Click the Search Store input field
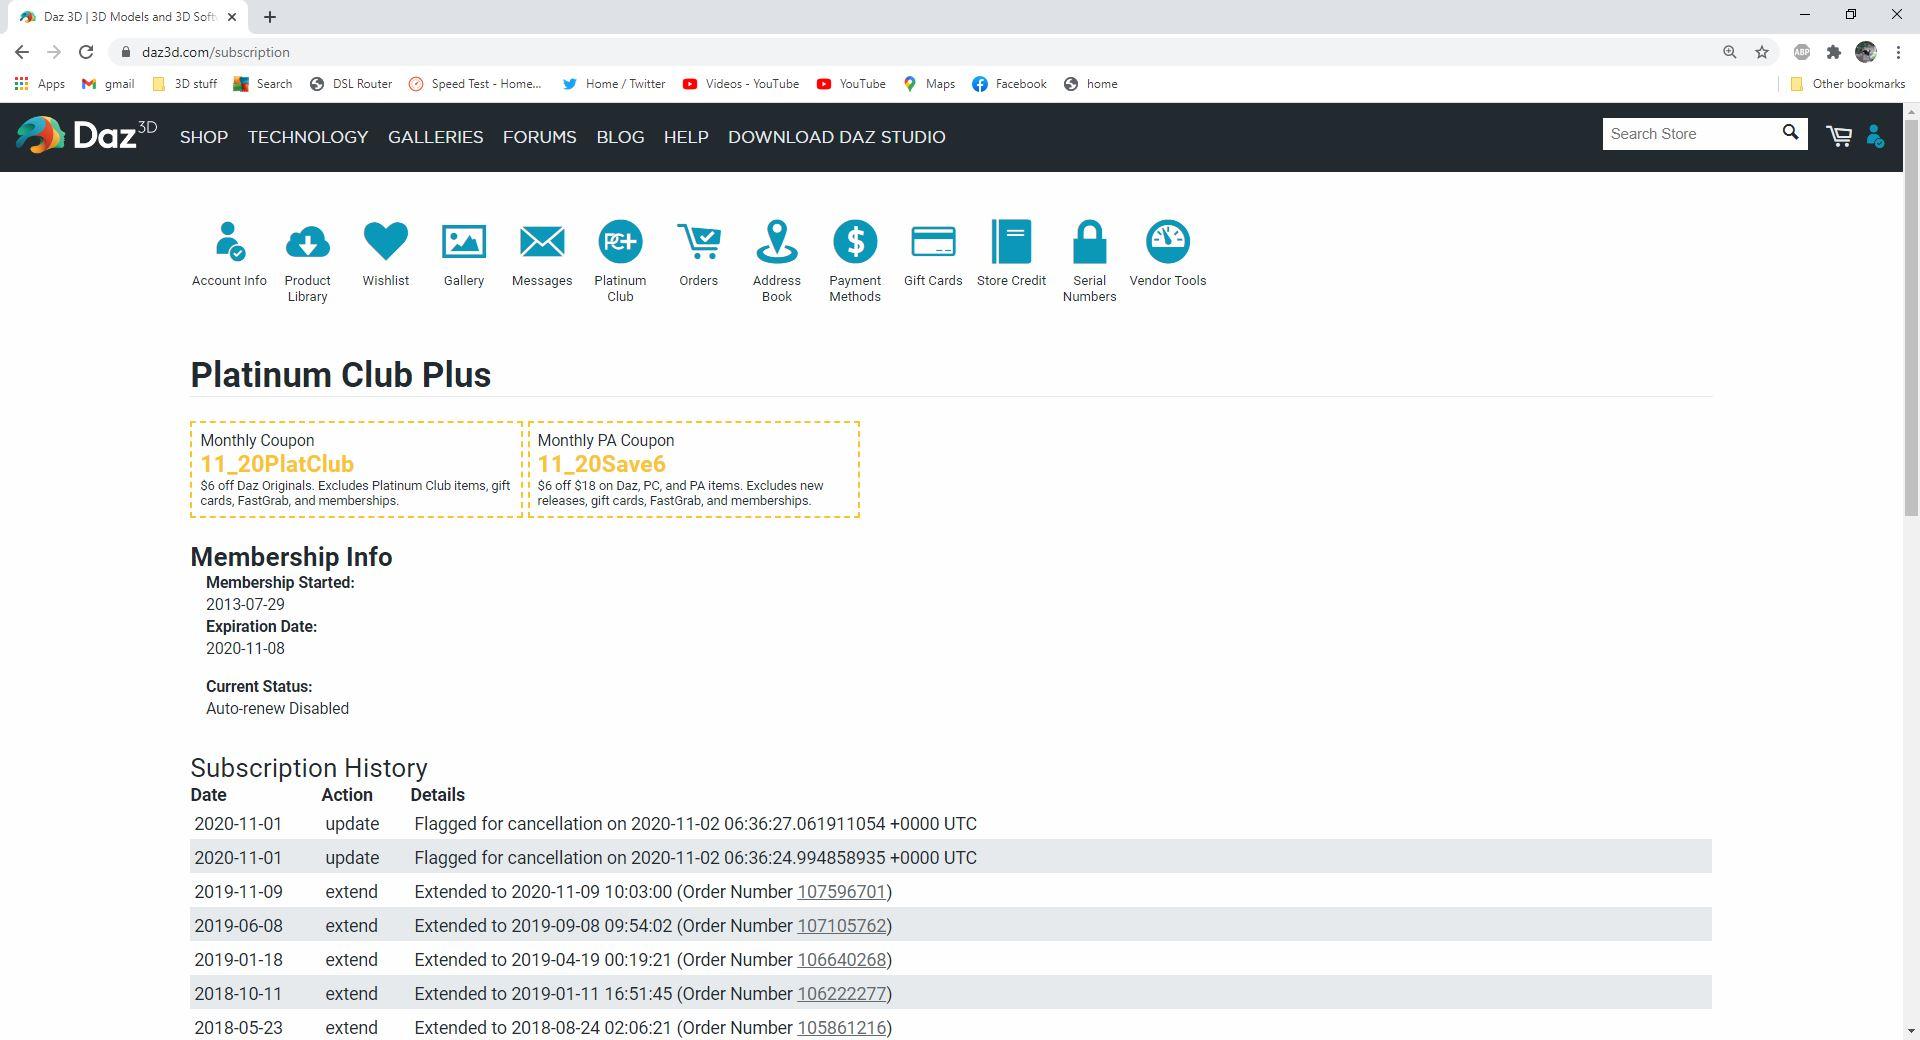 point(1690,134)
